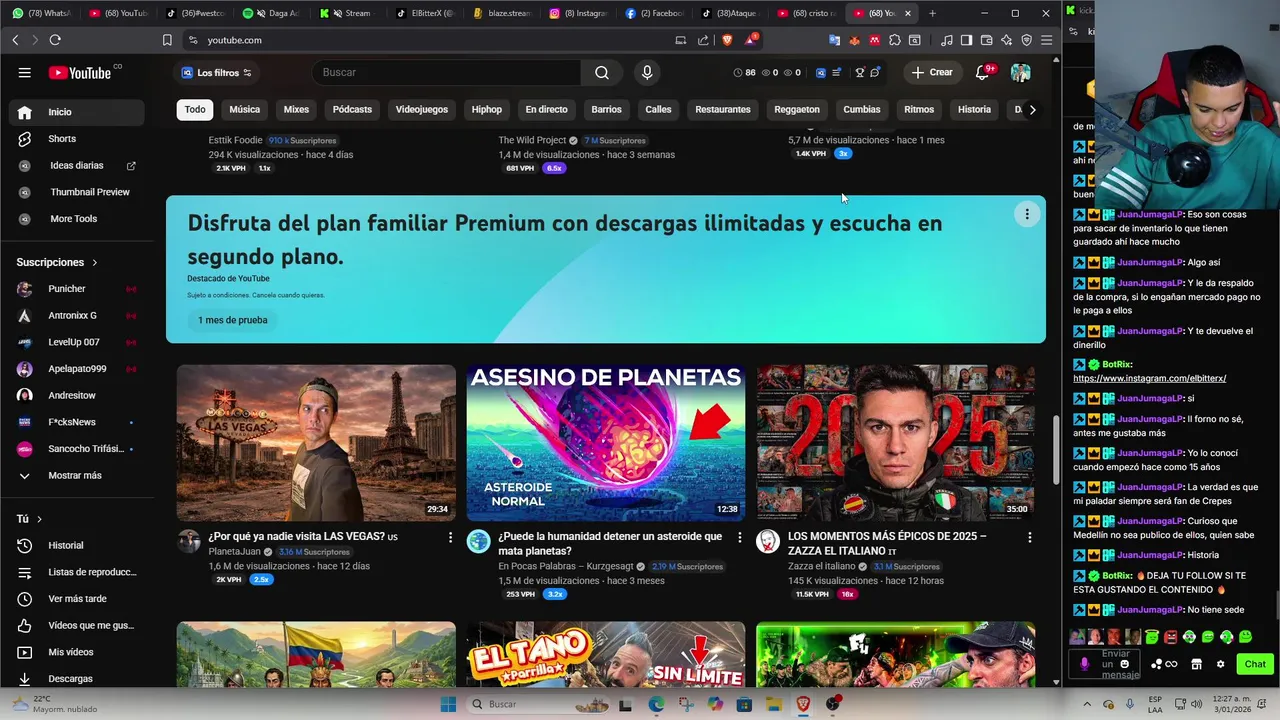Click the YouTube logo

[80, 72]
